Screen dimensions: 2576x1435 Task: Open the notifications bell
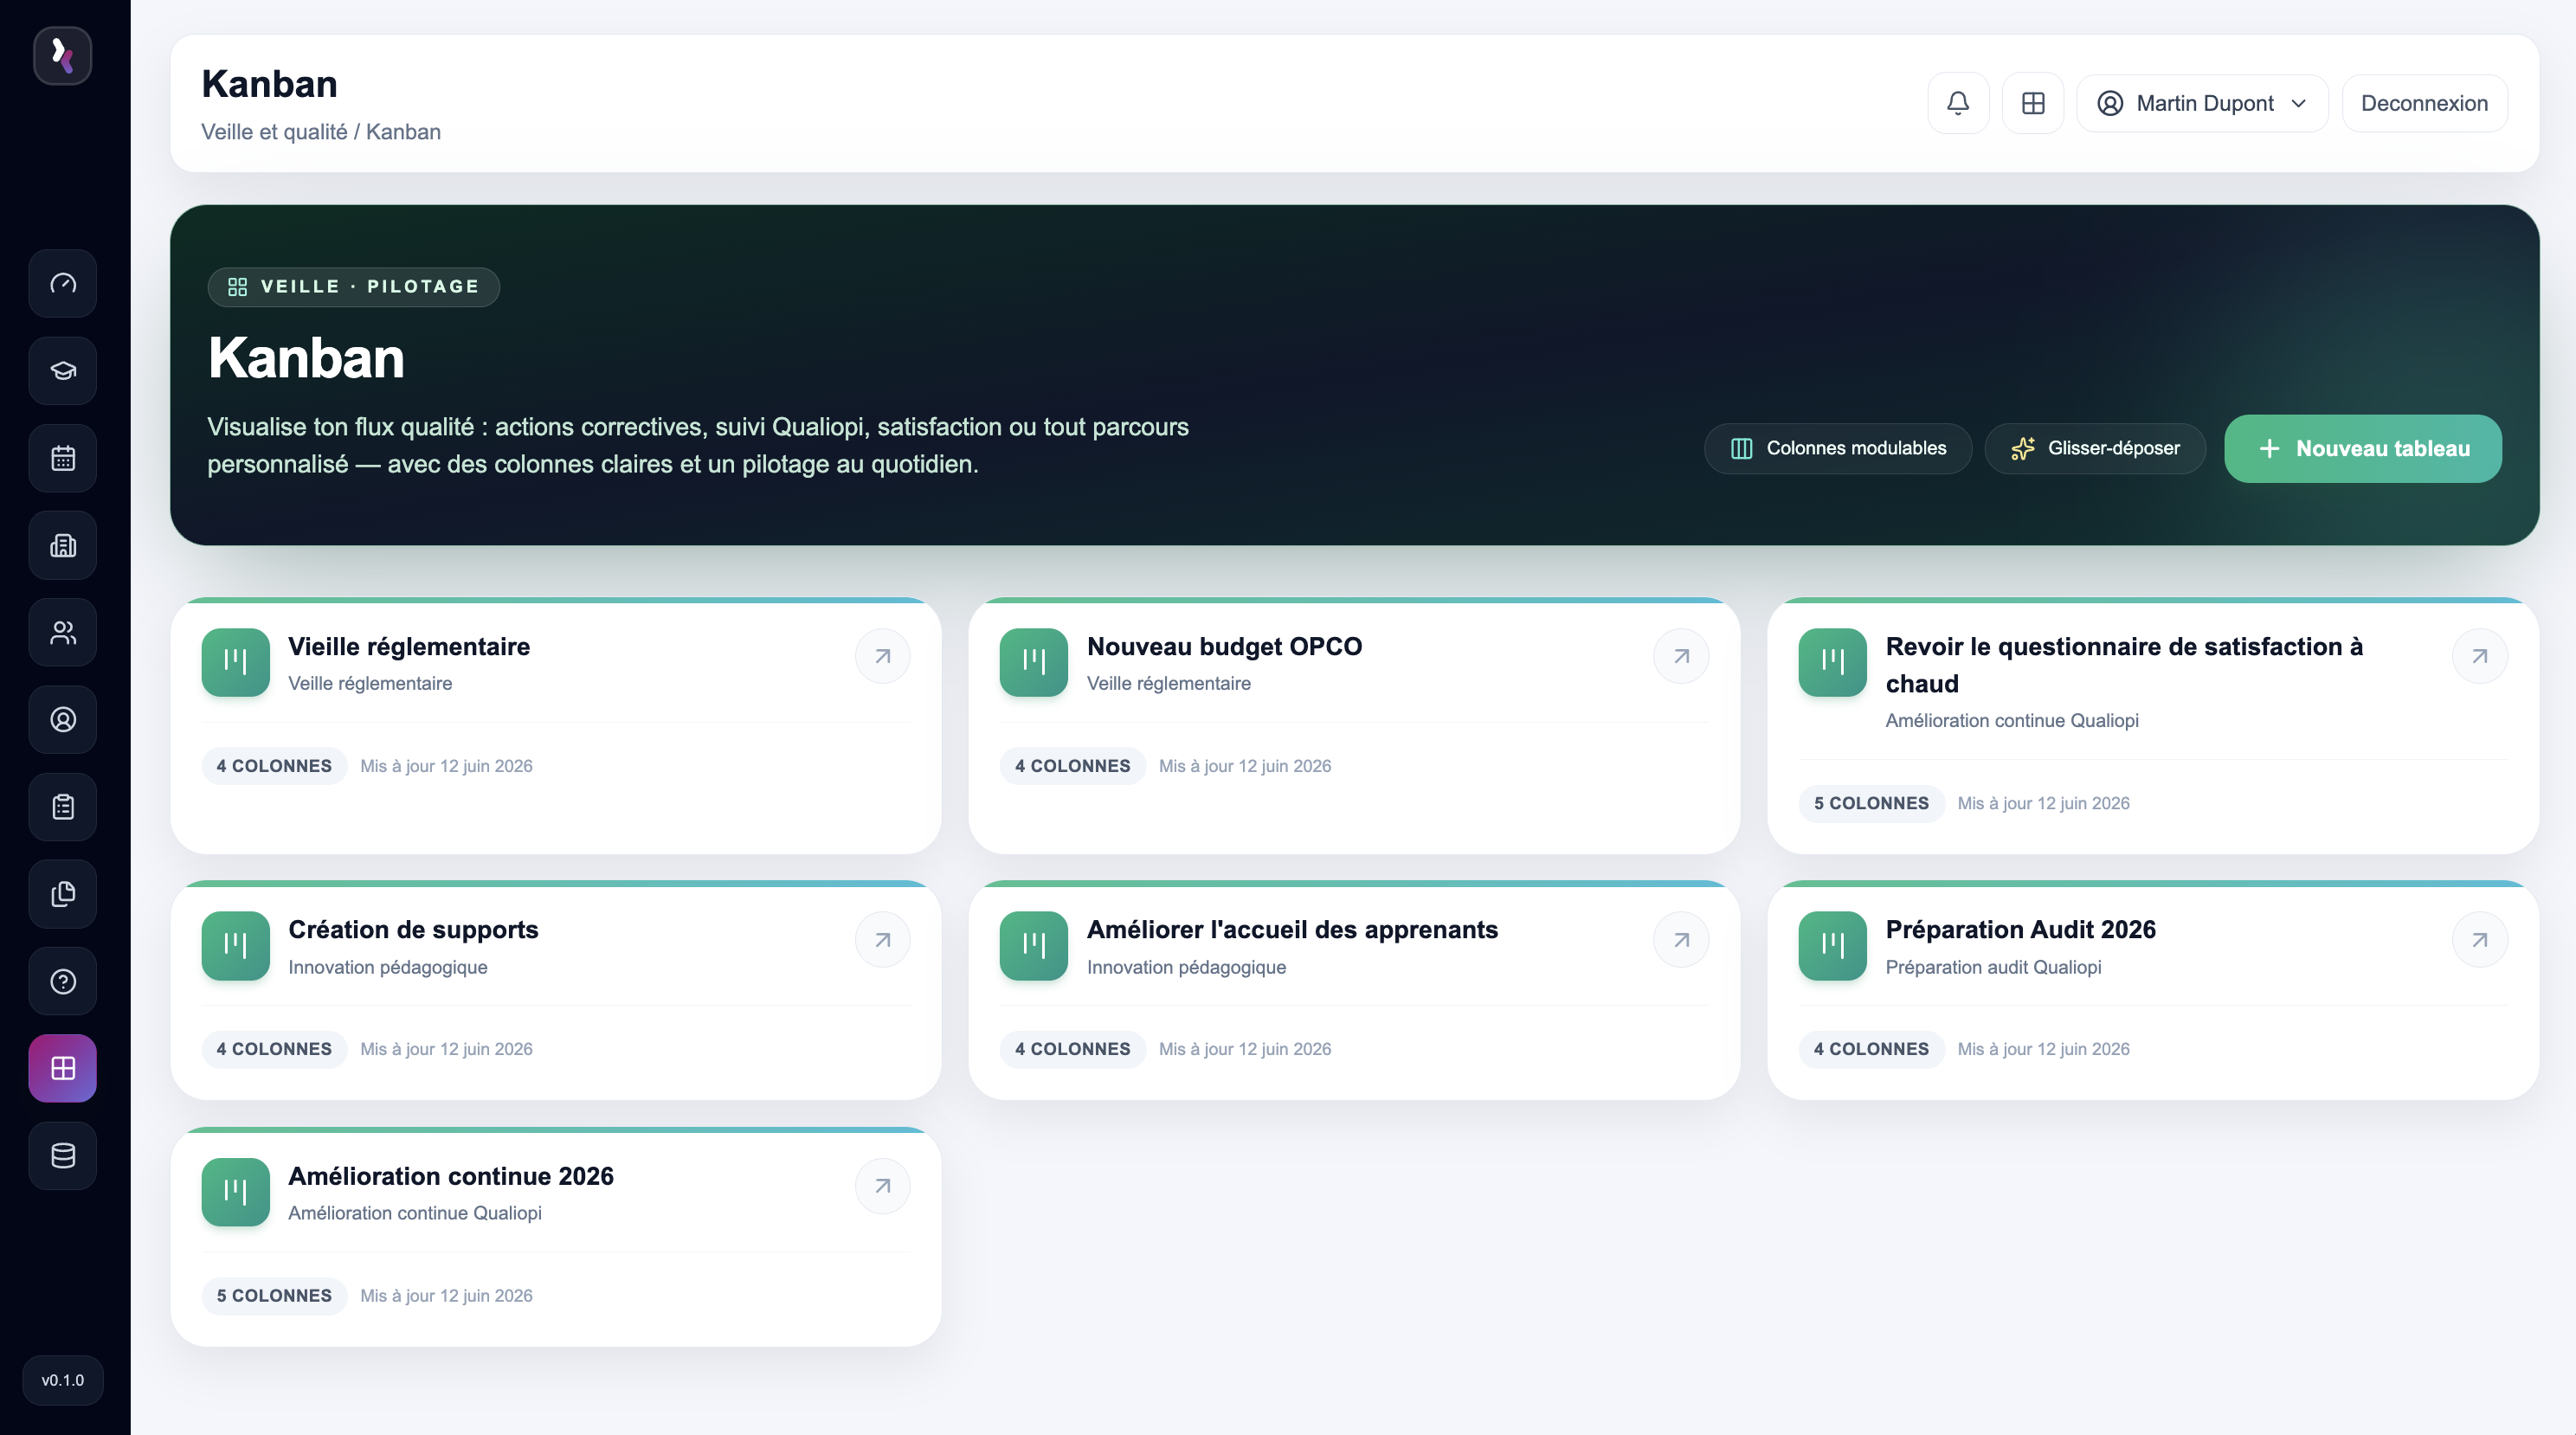(x=1957, y=103)
